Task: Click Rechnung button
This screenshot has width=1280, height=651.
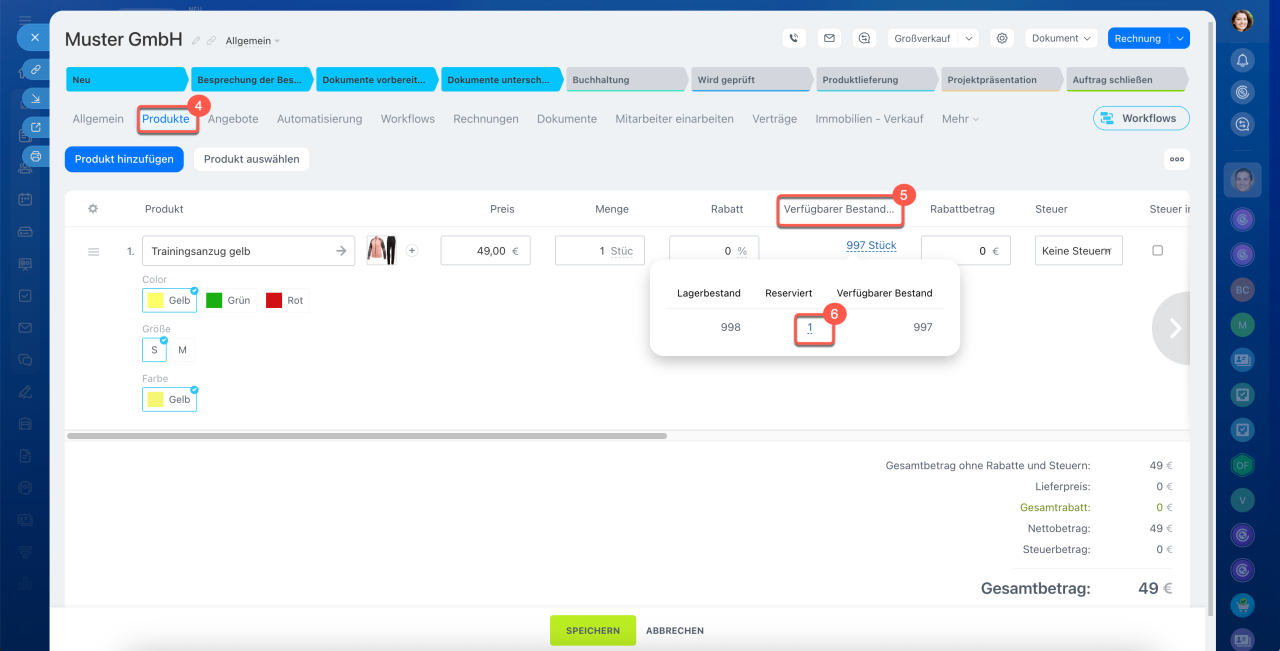Action: point(1138,38)
